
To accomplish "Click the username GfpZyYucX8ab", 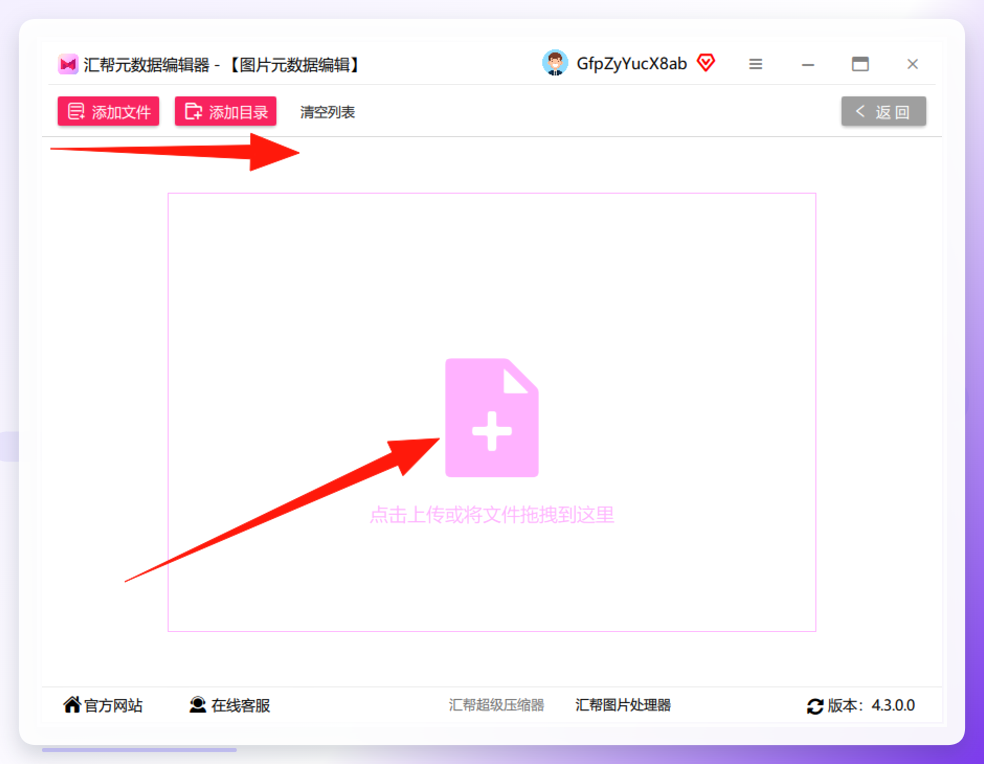I will point(631,64).
